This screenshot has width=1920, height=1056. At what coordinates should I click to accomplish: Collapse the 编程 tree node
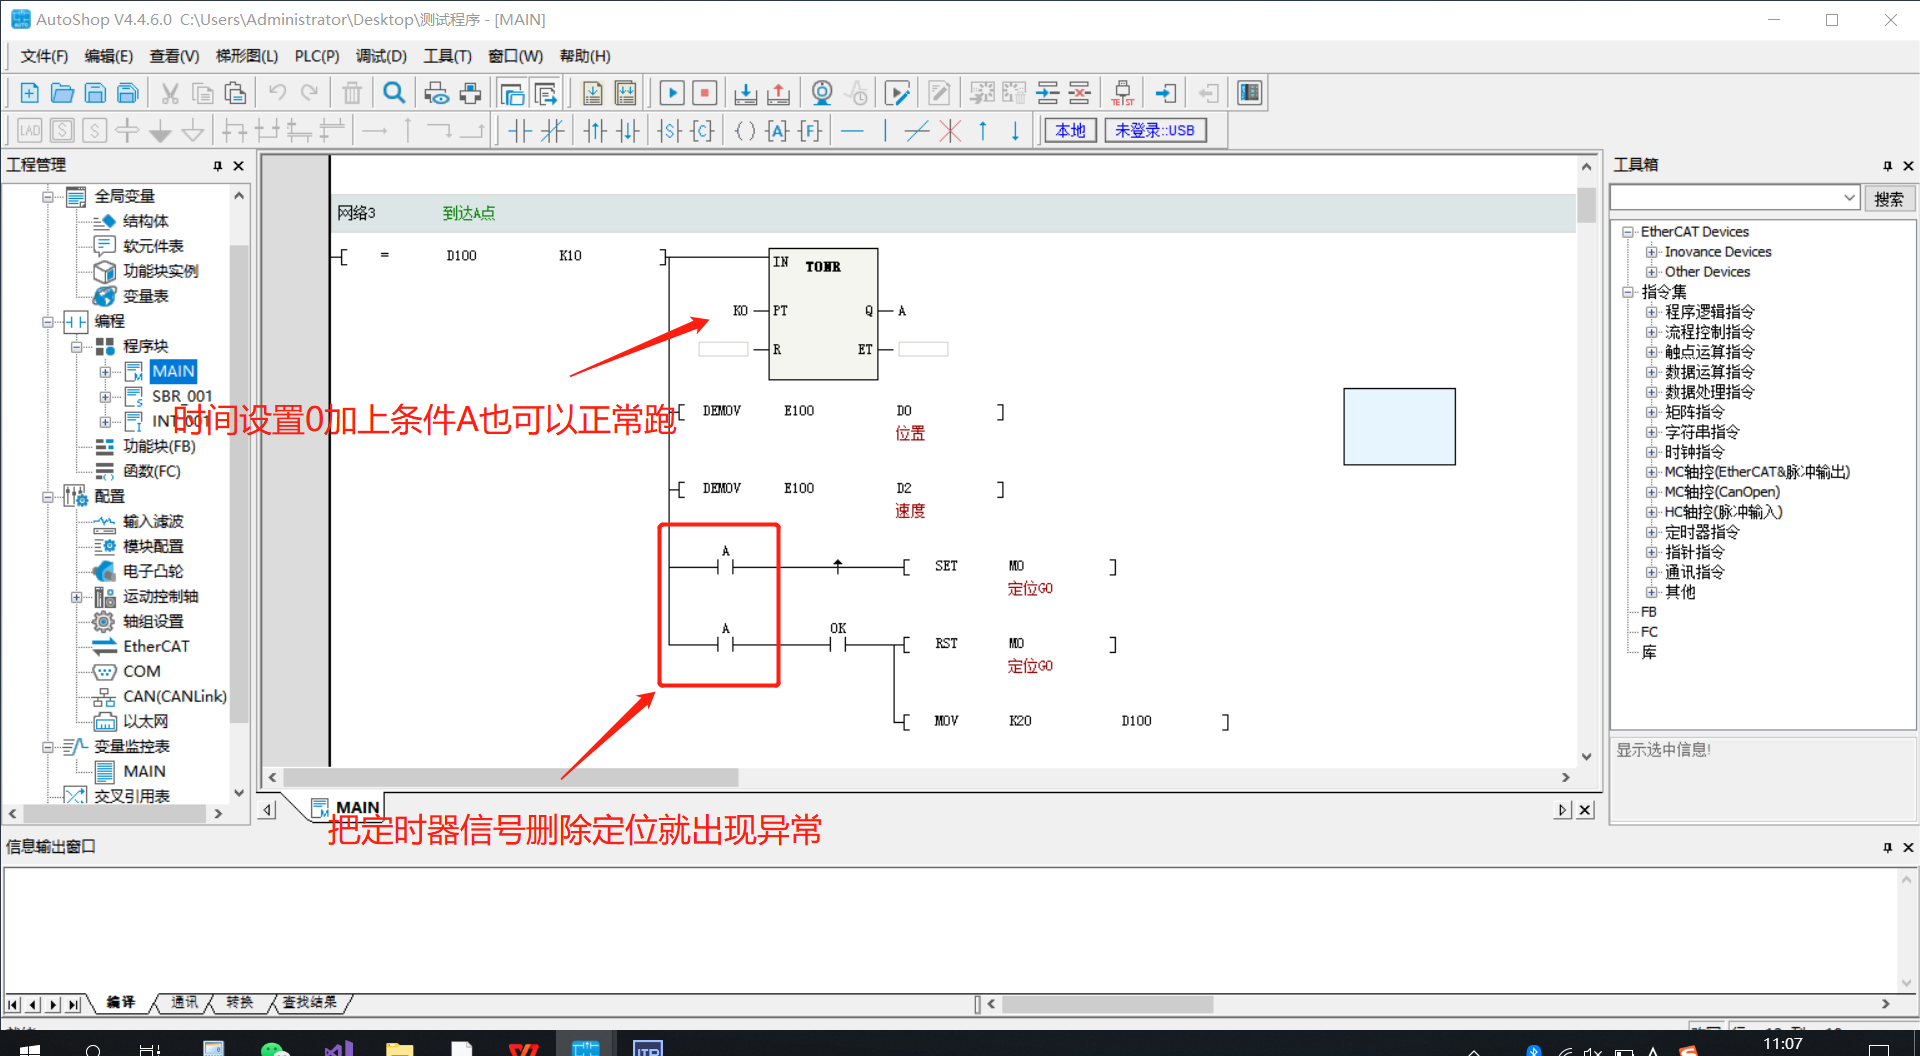point(47,322)
